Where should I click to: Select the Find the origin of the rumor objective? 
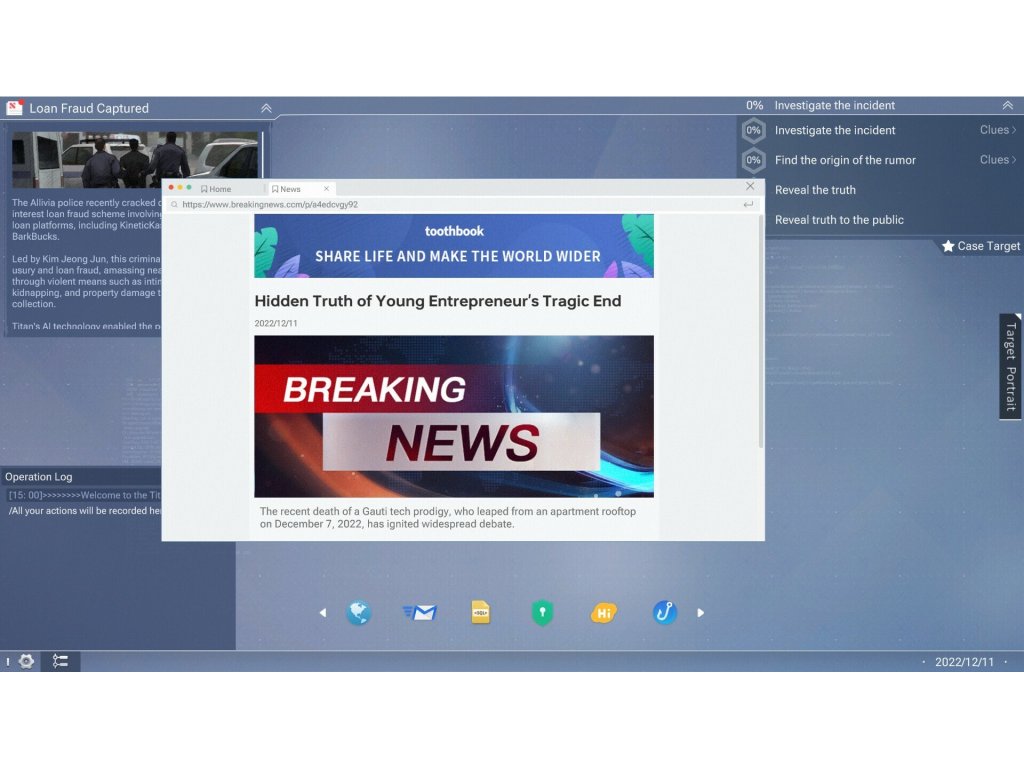point(845,160)
